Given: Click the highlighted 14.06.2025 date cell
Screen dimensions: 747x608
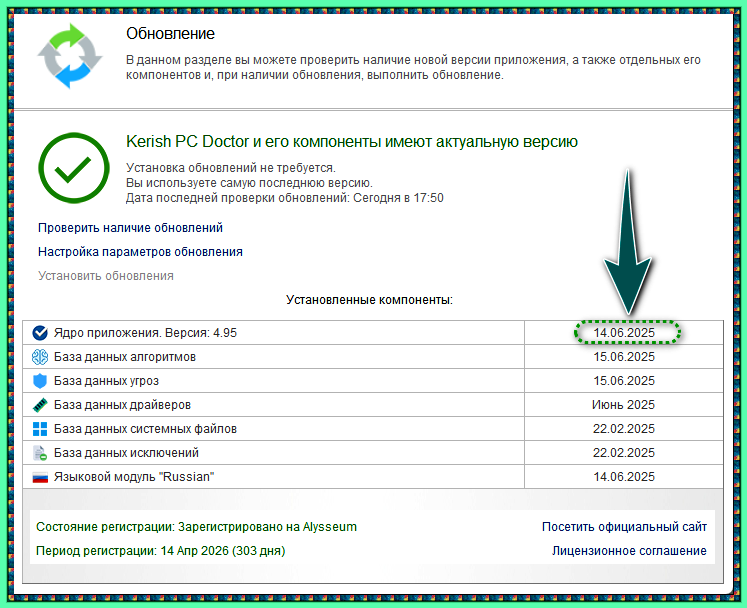Looking at the screenshot, I should pos(624,333).
